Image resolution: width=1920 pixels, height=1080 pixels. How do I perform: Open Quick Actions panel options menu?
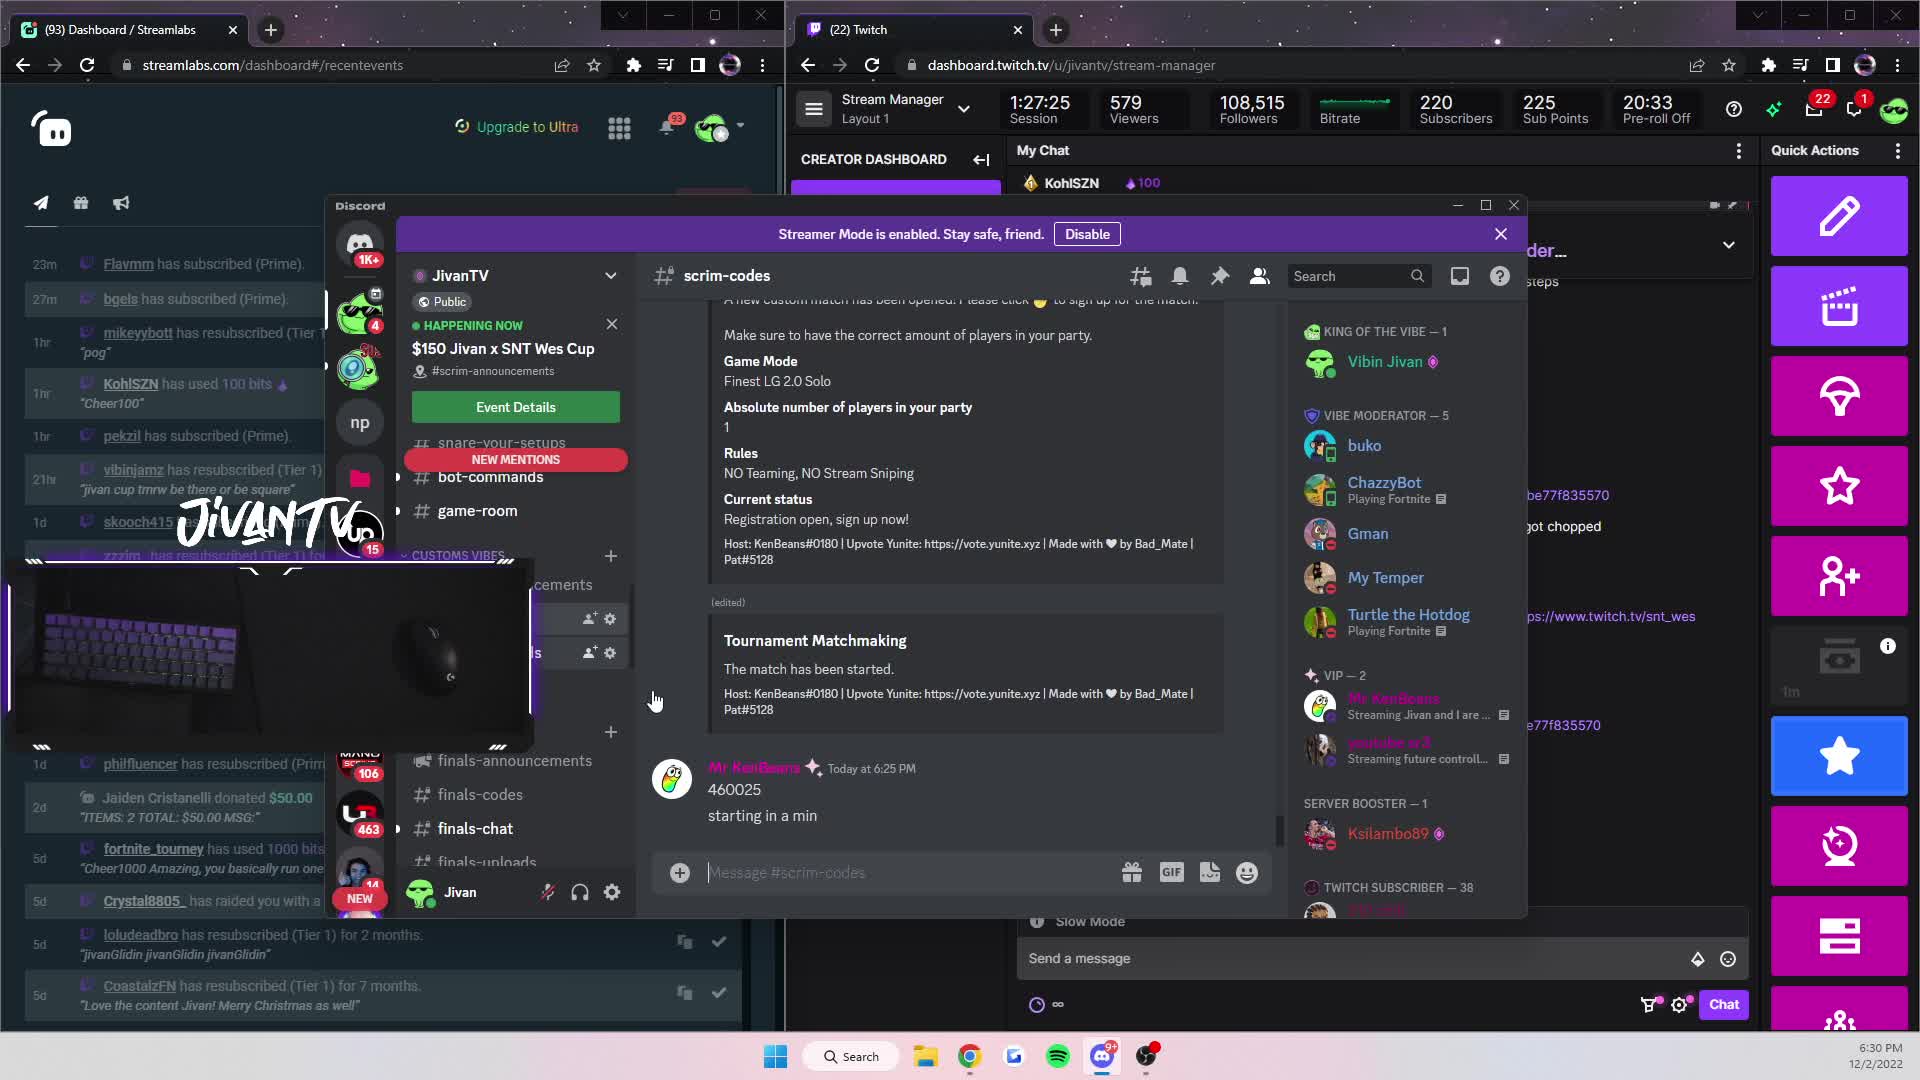[x=1898, y=151]
